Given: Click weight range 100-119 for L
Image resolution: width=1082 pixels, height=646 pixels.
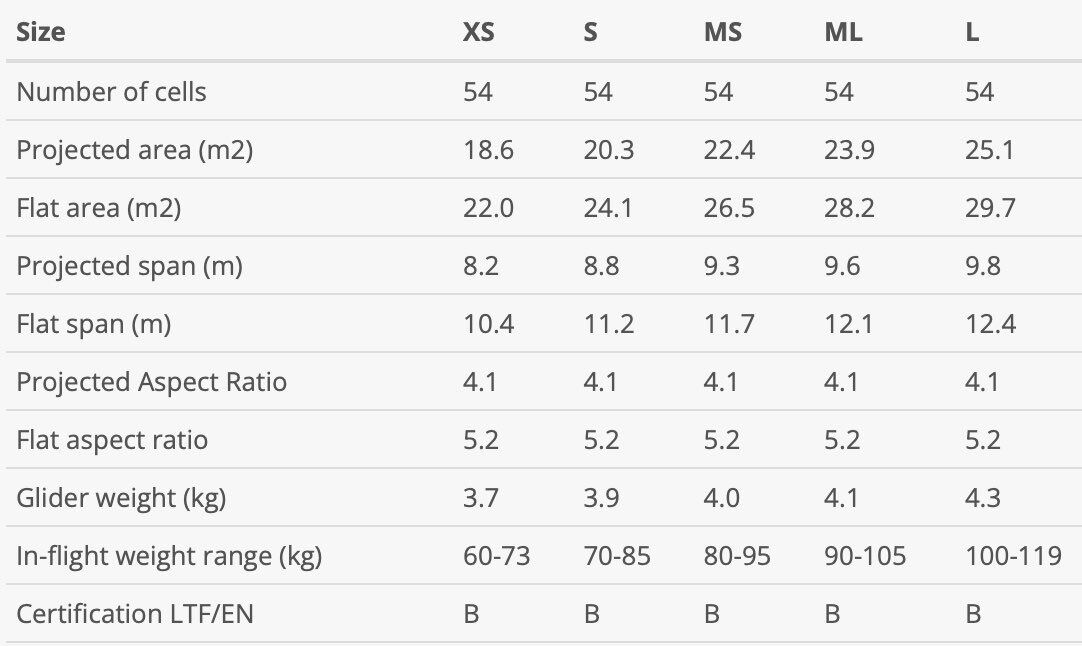Looking at the screenshot, I should 1013,556.
